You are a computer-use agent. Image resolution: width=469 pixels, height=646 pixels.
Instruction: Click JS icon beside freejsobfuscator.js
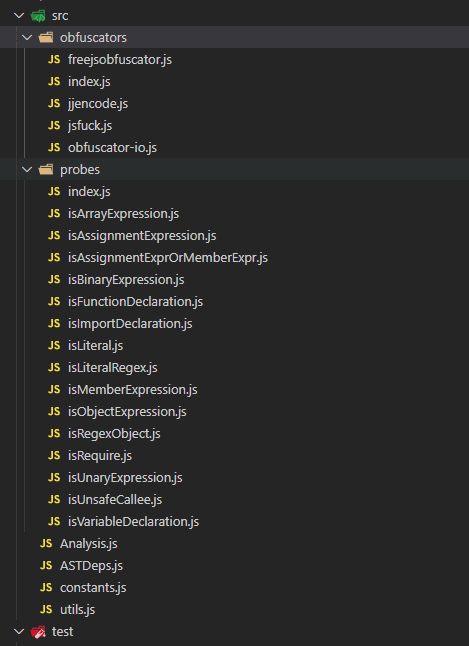[x=54, y=59]
